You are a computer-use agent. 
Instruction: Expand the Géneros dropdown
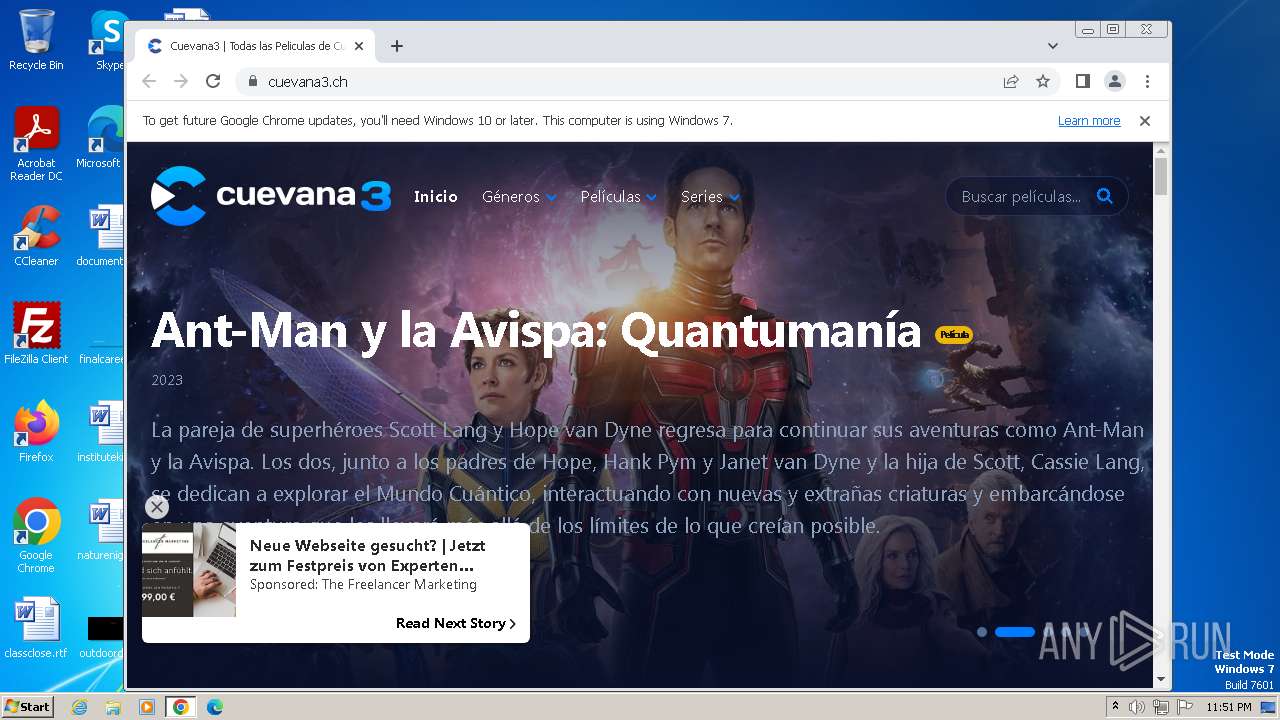point(519,197)
